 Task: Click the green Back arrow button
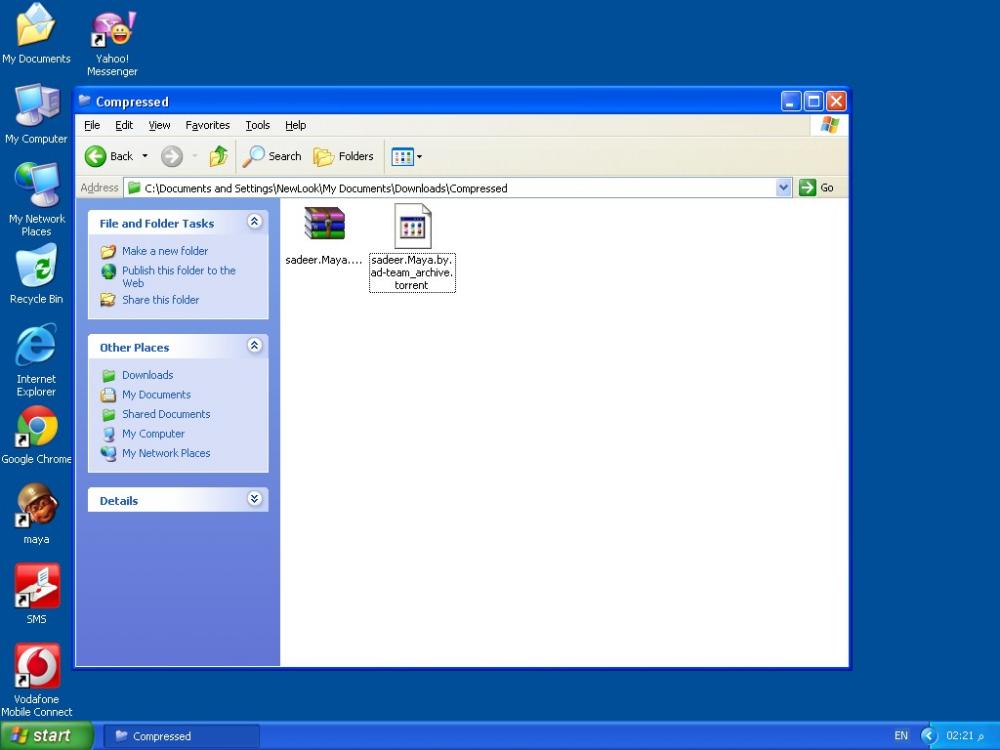point(95,156)
